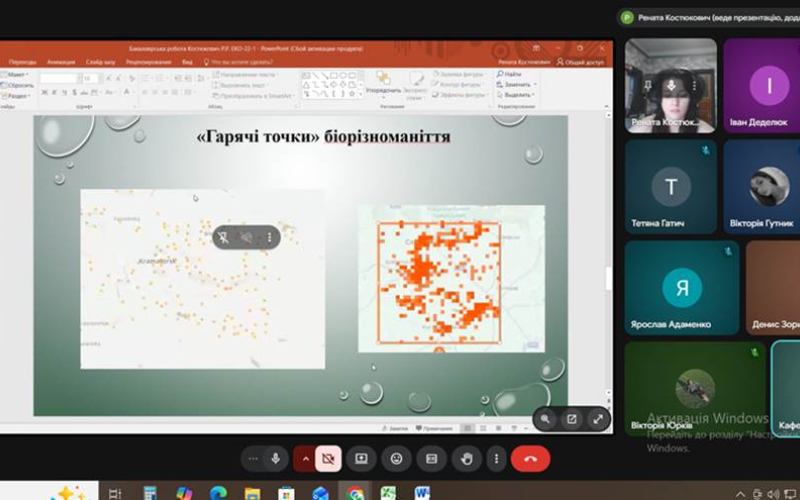The width and height of the screenshot is (800, 500).
Task: Raise hand using the hand icon
Action: (x=467, y=459)
